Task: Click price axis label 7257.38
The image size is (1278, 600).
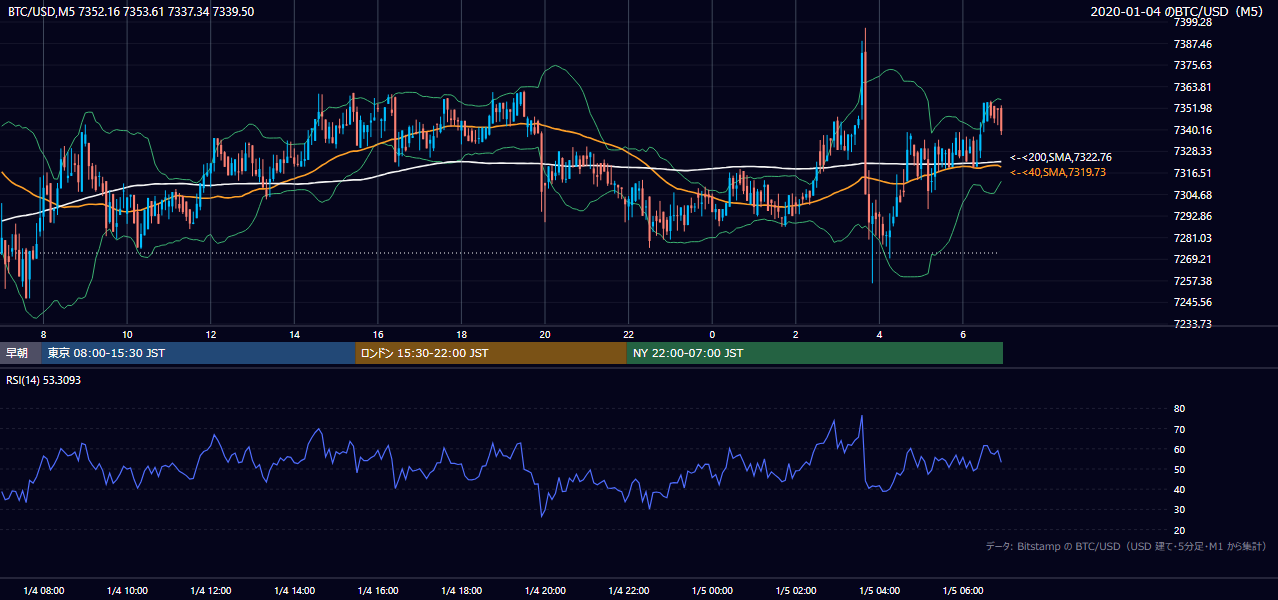Action: [1193, 281]
